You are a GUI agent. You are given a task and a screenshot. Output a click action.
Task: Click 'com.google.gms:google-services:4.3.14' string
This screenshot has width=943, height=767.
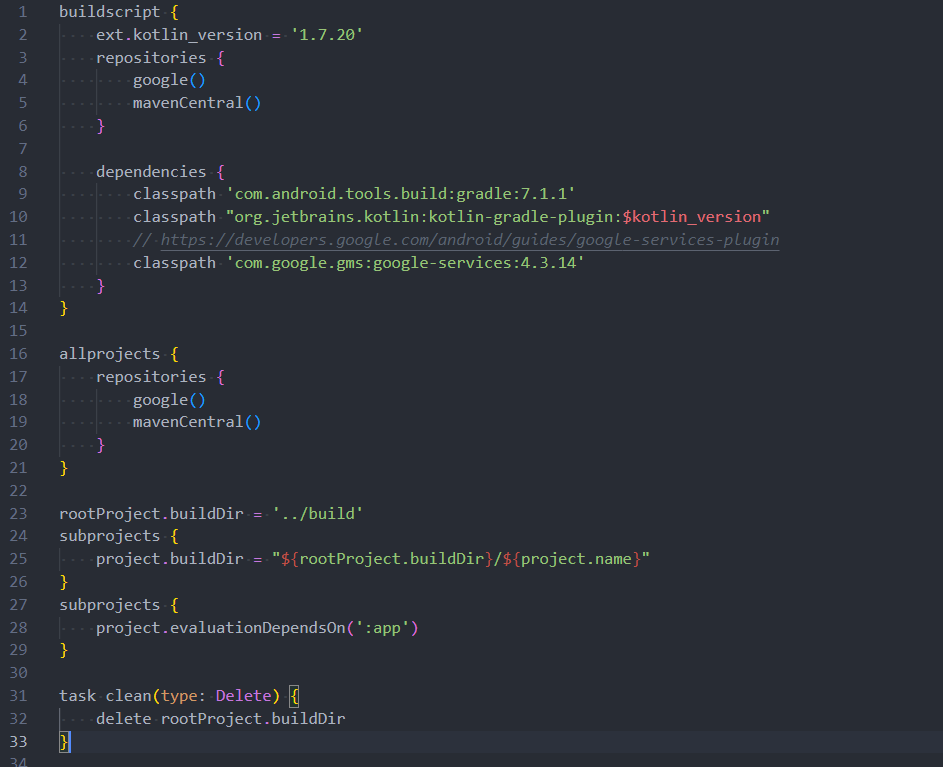tap(405, 263)
